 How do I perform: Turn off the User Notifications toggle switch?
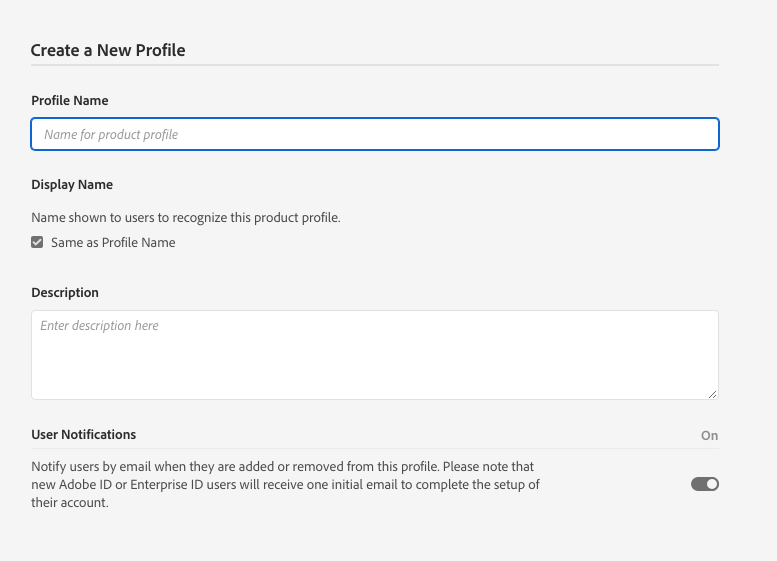tap(705, 484)
